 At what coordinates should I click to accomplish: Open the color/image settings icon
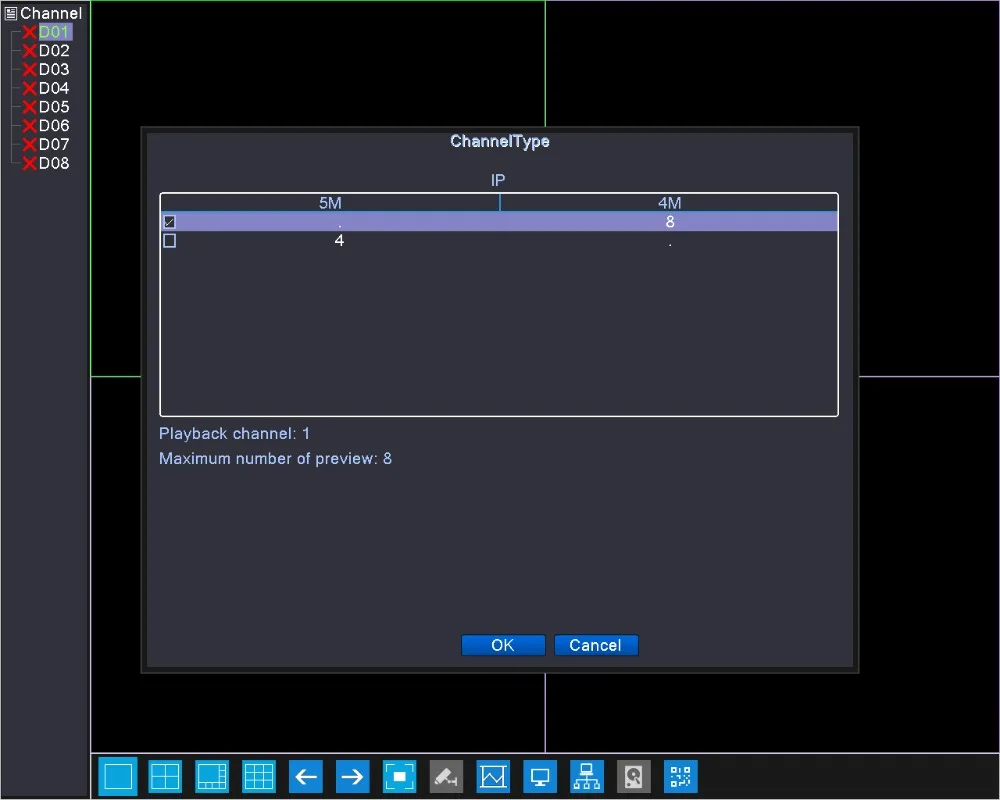tap(493, 776)
